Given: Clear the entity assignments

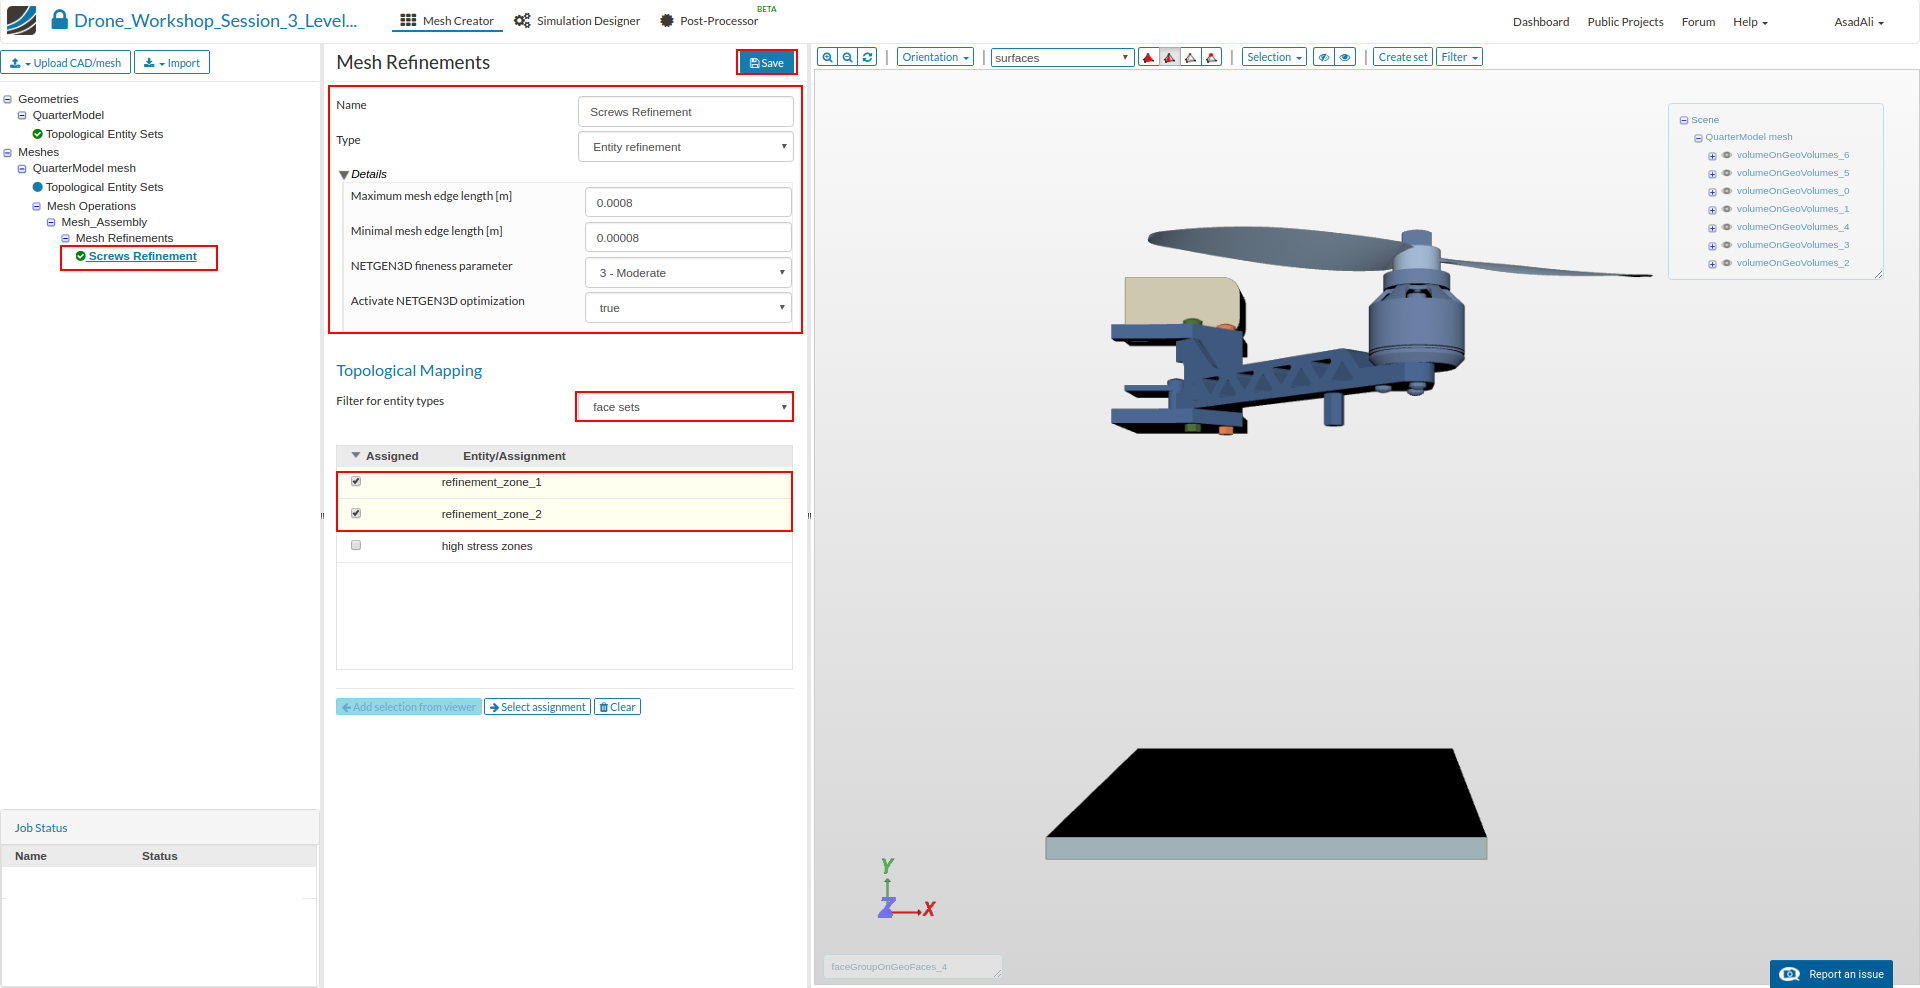Looking at the screenshot, I should (617, 707).
